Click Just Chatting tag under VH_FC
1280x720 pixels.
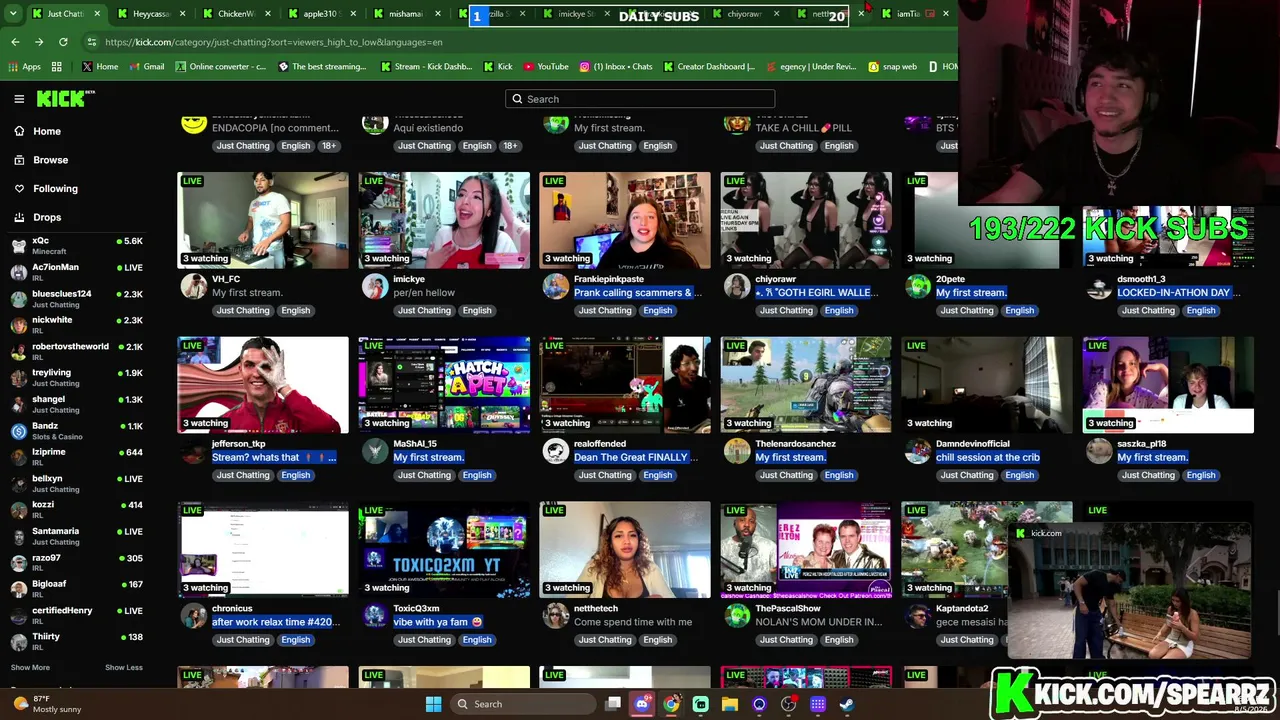(243, 310)
